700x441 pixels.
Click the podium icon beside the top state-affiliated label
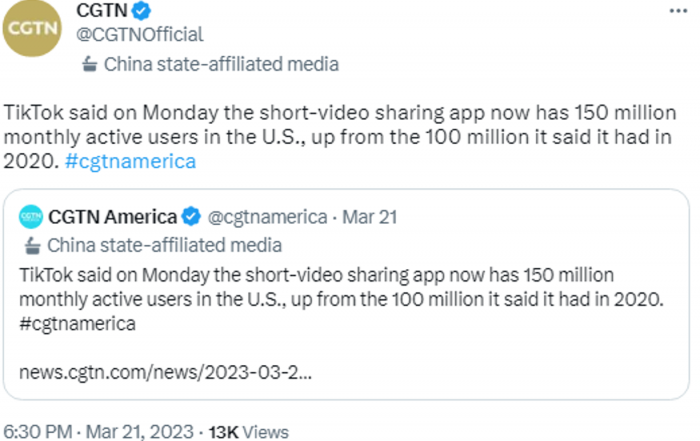pos(89,64)
